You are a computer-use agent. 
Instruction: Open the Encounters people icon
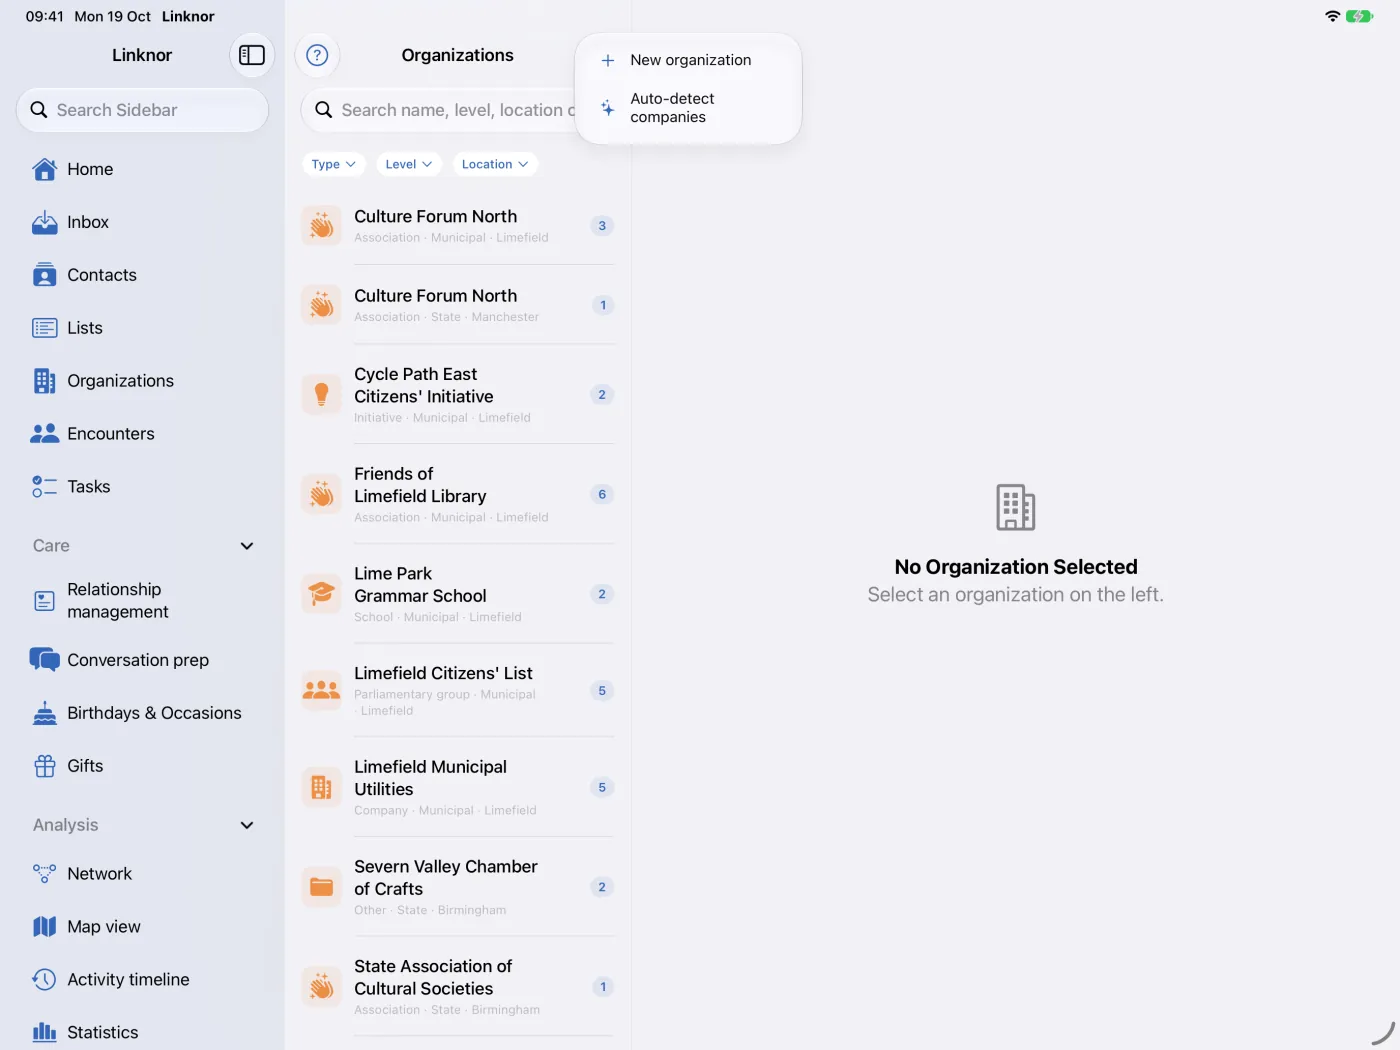coord(45,434)
